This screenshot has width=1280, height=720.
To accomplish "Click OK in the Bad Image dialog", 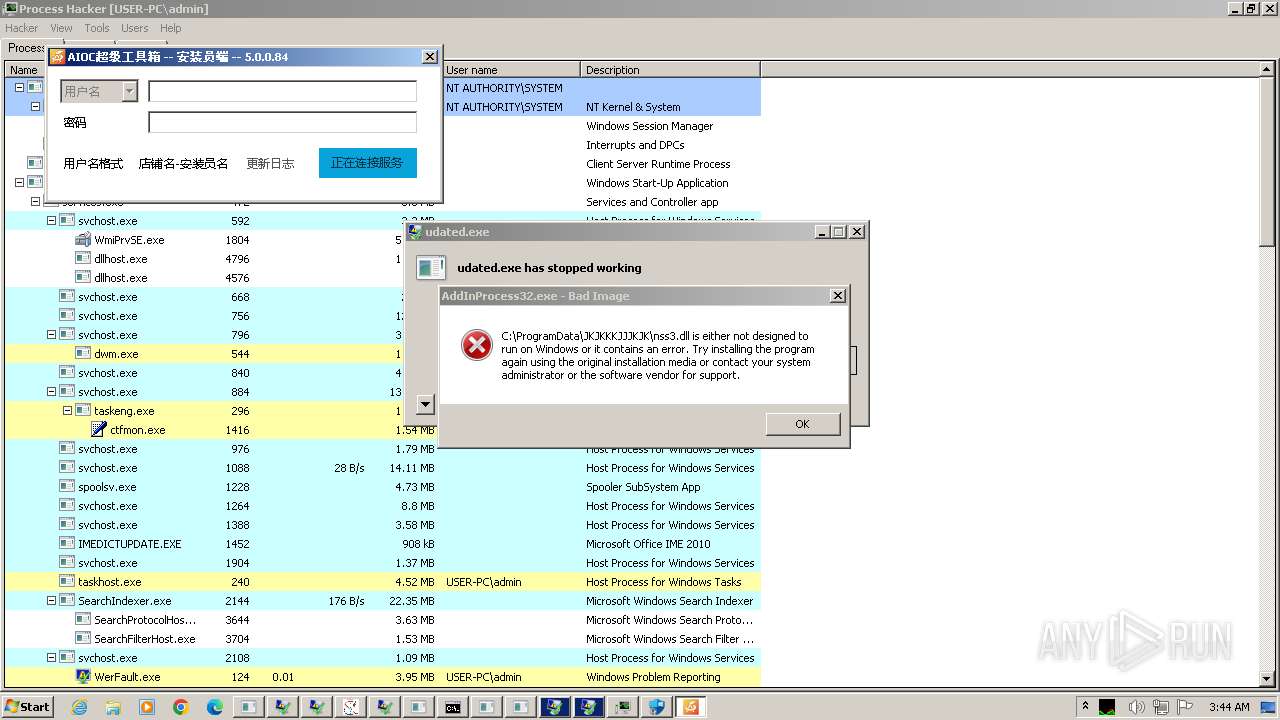I will tap(802, 424).
